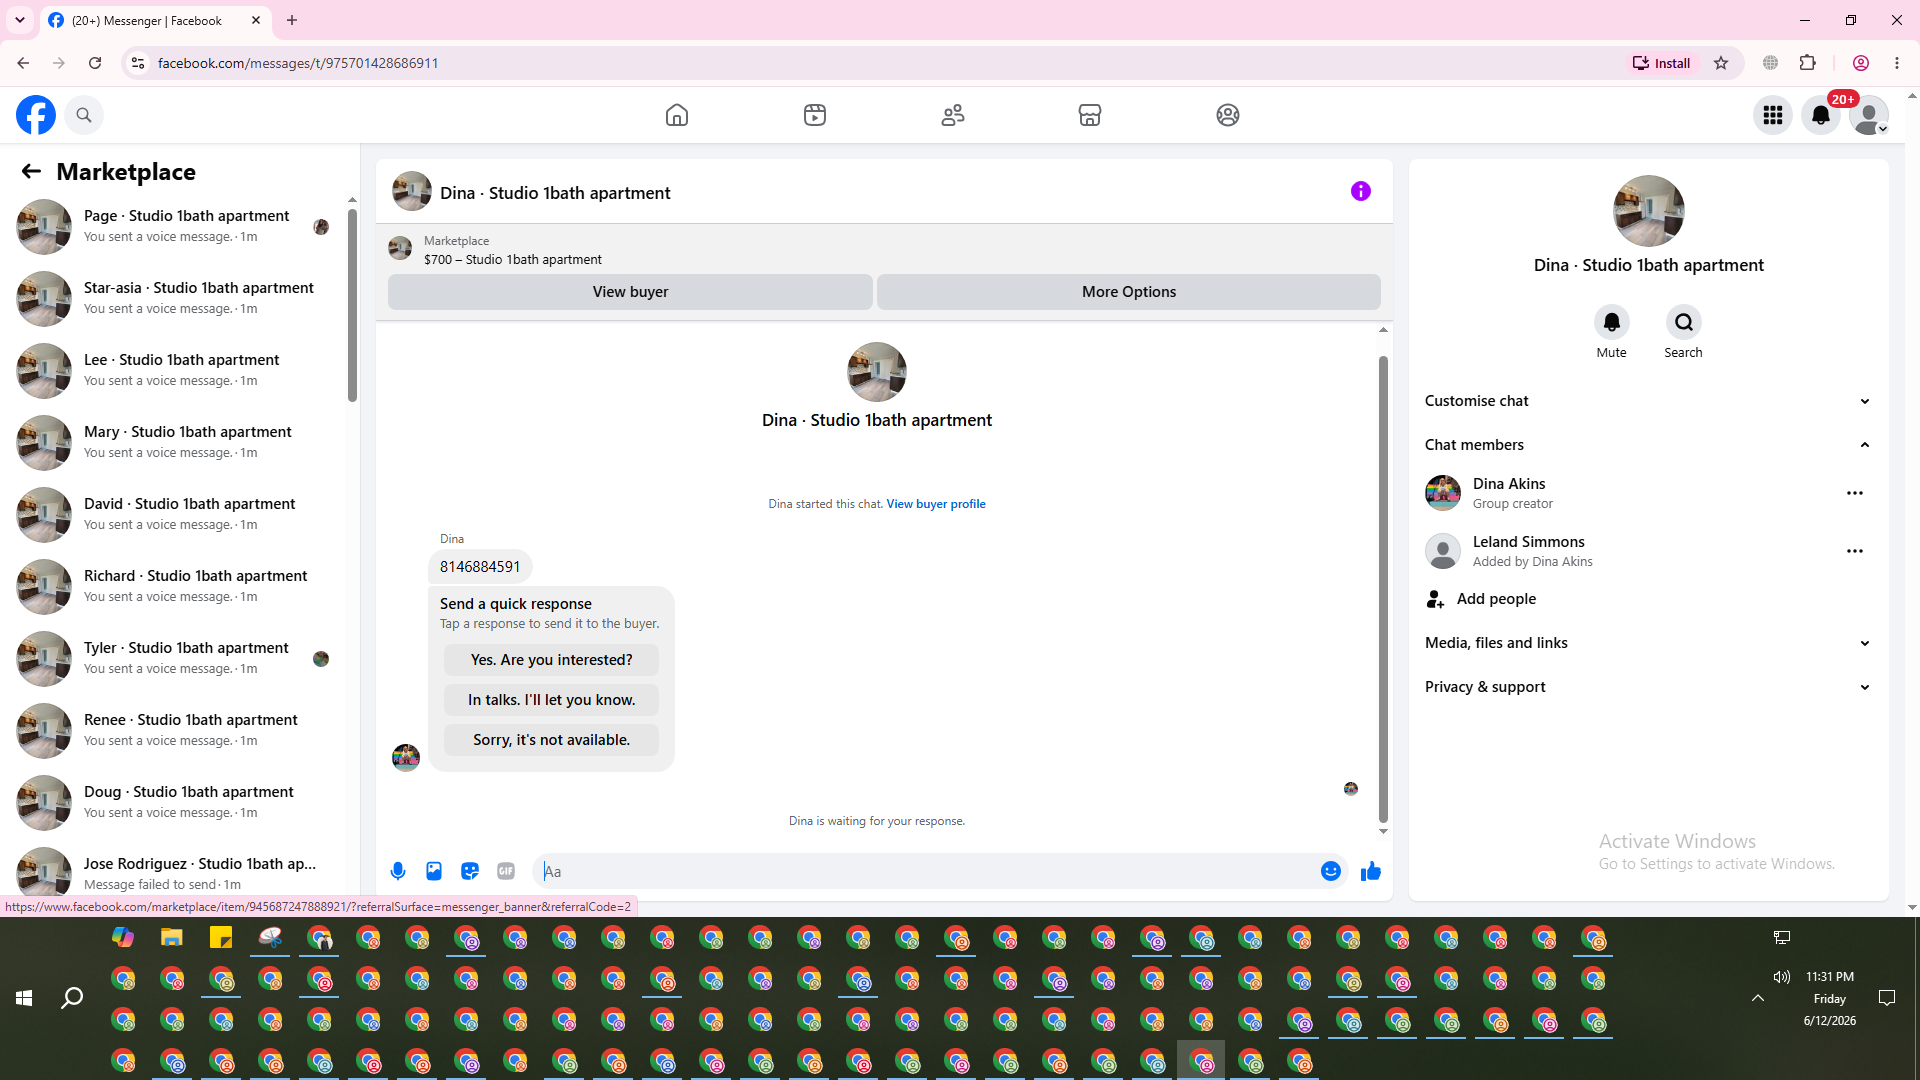Open the Richard Studio 1bath apartment chat
The height and width of the screenshot is (1080, 1920).
coord(175,586)
